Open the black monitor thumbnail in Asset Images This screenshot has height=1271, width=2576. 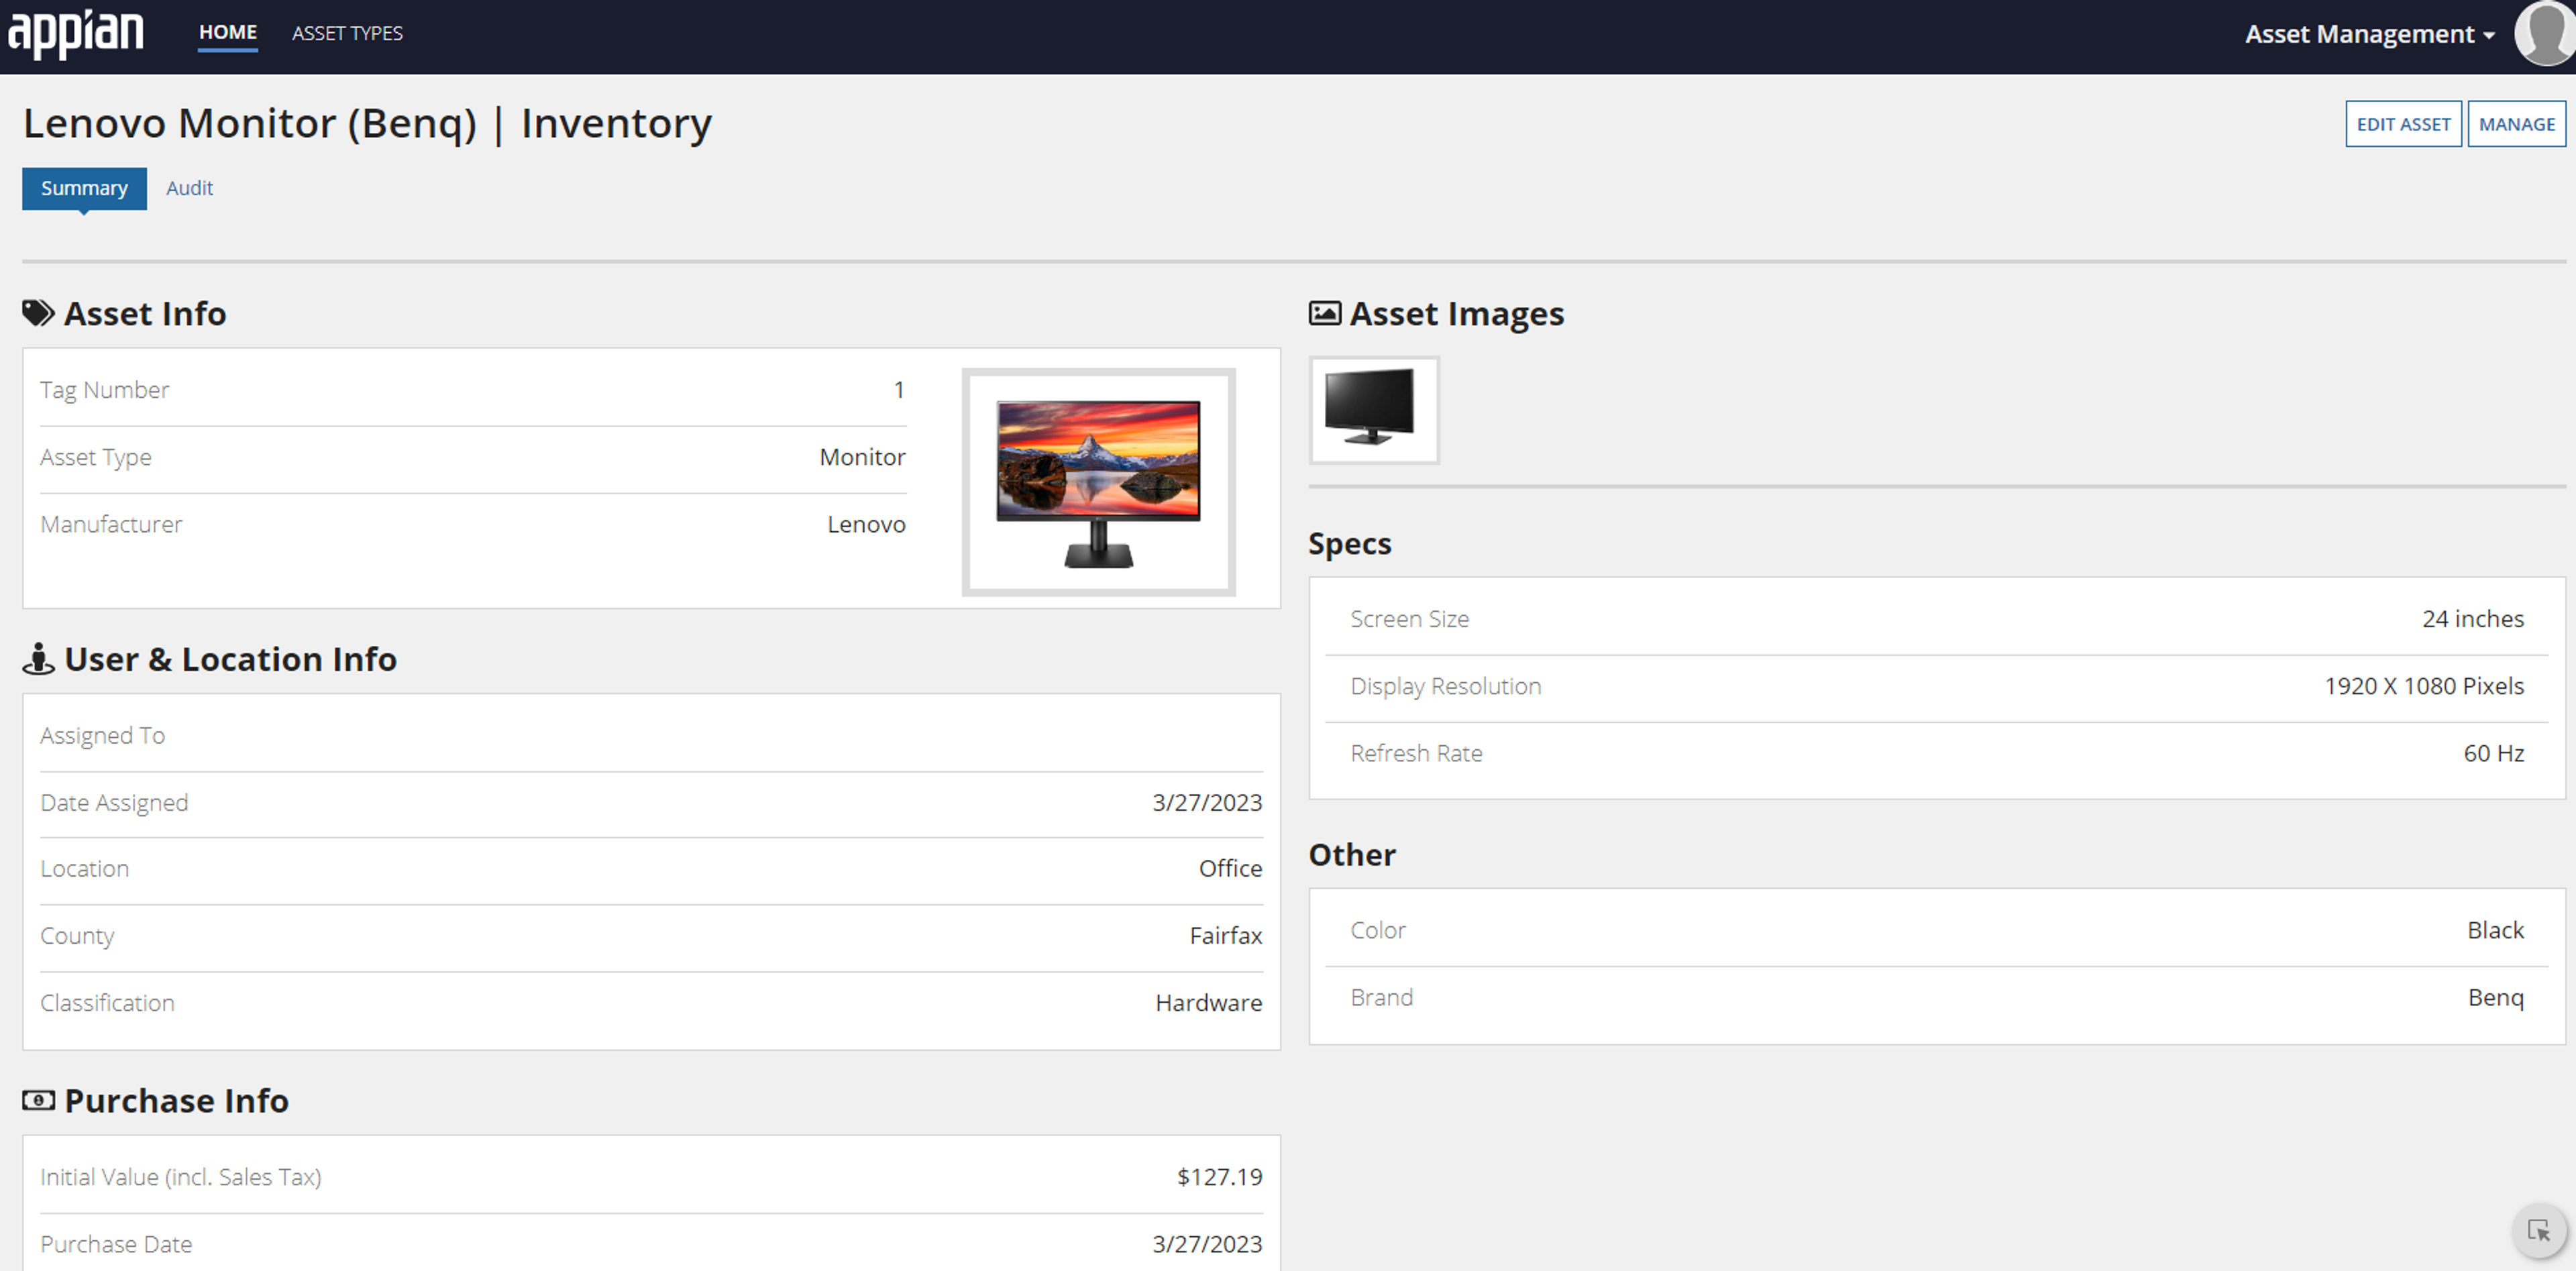pyautogui.click(x=1374, y=410)
